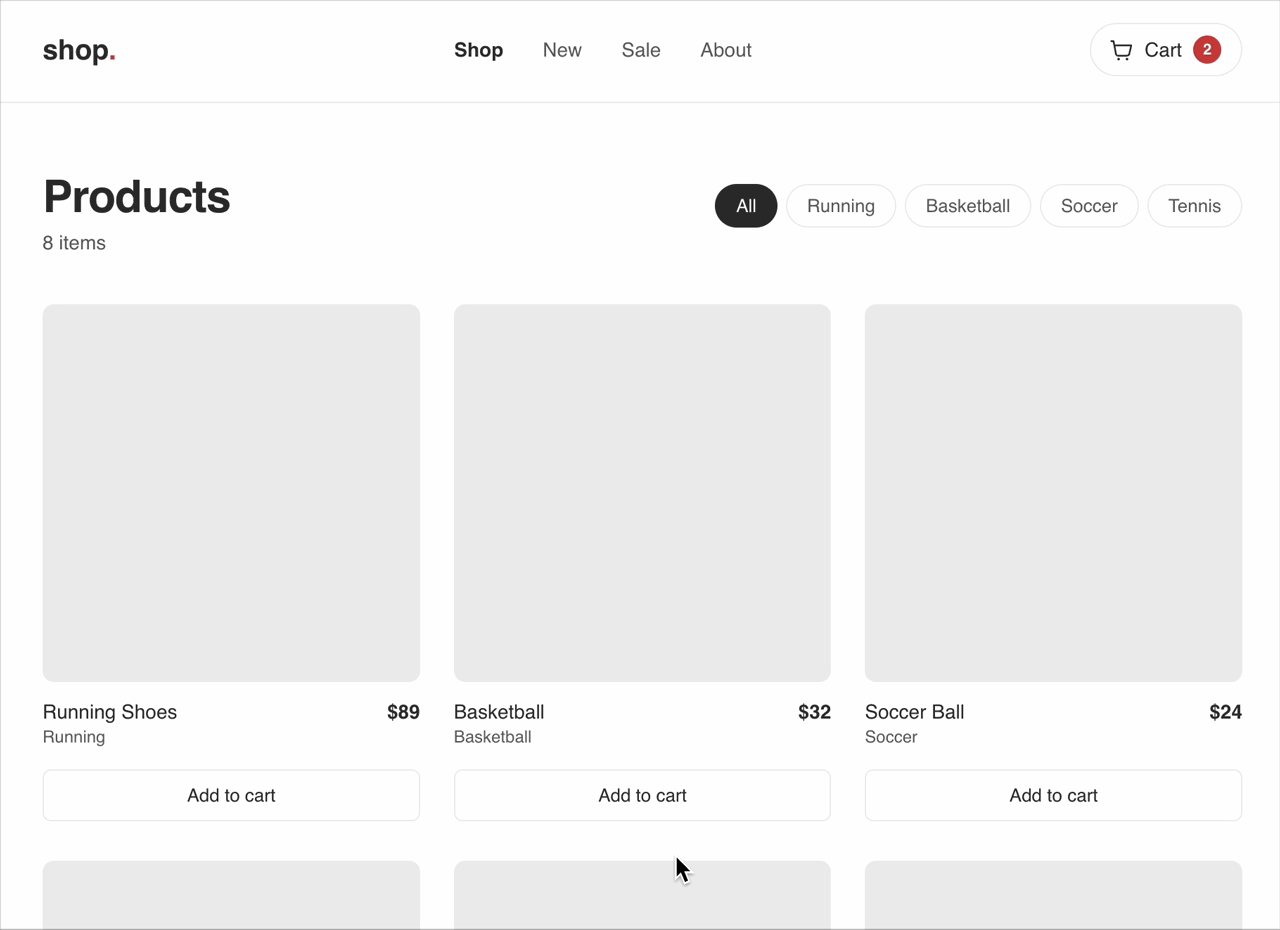This screenshot has width=1280, height=930.
Task: Go to the shop. logo home link
Action: tap(79, 50)
